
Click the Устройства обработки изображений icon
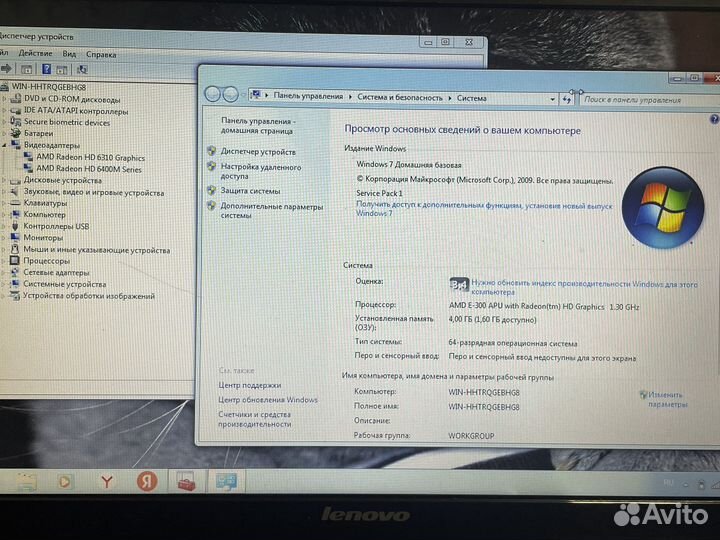(15, 296)
